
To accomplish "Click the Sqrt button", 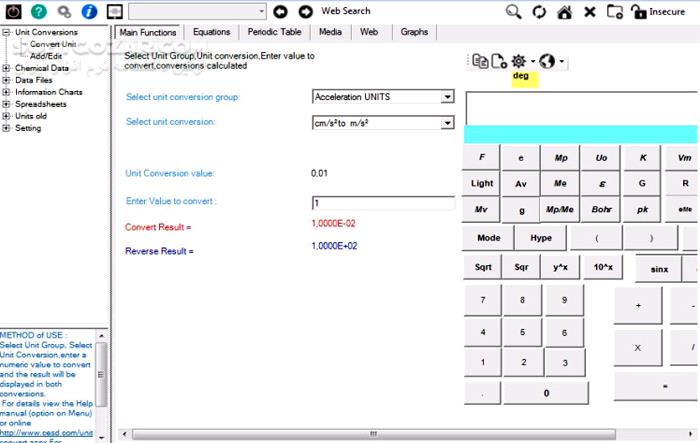I will [x=483, y=267].
